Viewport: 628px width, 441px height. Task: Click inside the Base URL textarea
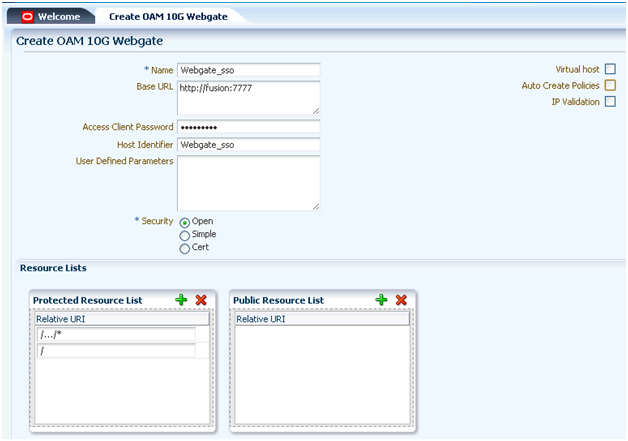(x=249, y=98)
